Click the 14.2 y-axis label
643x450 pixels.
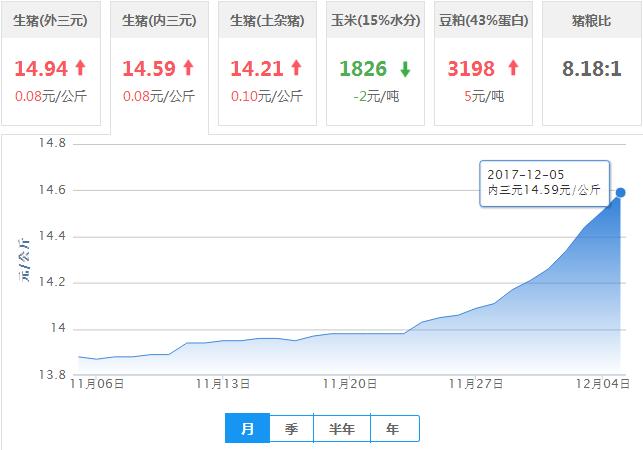(x=52, y=282)
